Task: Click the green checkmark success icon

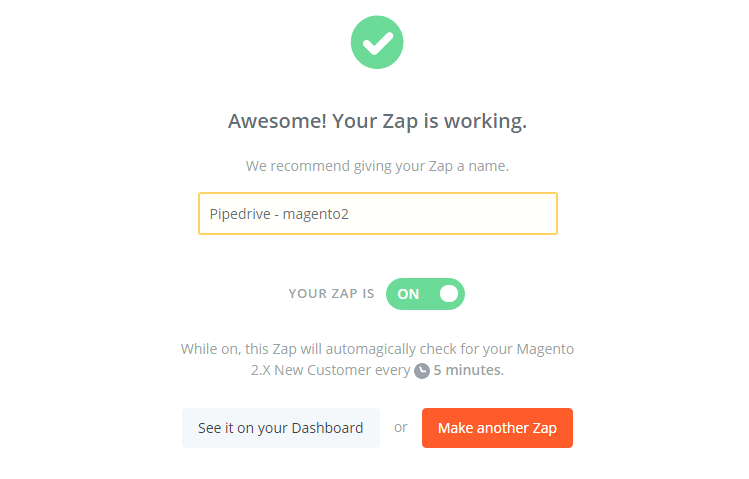Action: [377, 42]
